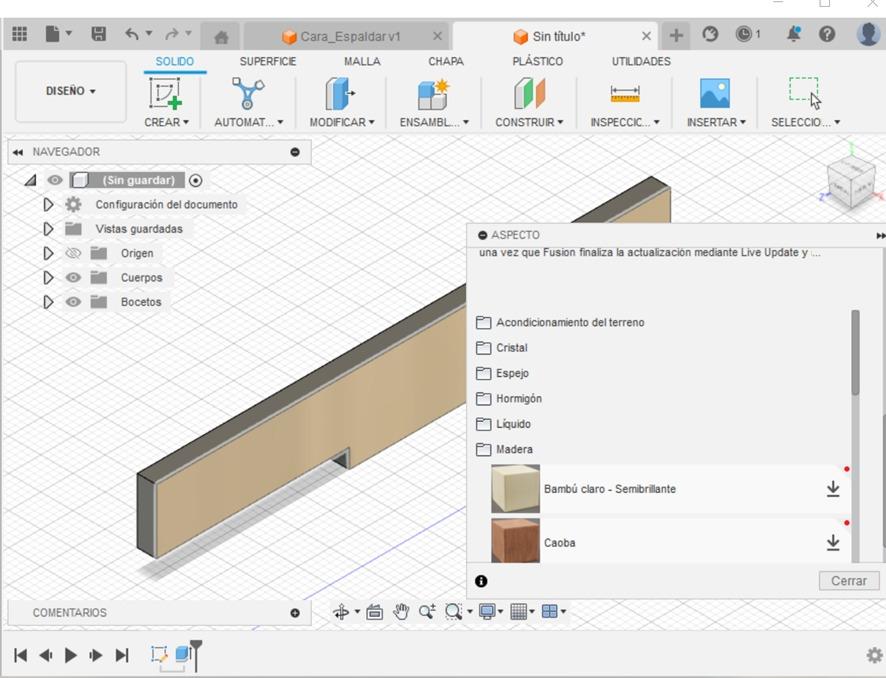Screen dimensions: 886x678
Task: Click the New Component assemble icon
Action: point(433,94)
